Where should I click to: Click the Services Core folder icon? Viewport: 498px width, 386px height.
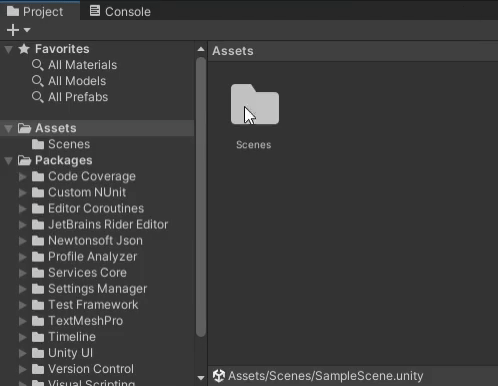[x=38, y=273]
